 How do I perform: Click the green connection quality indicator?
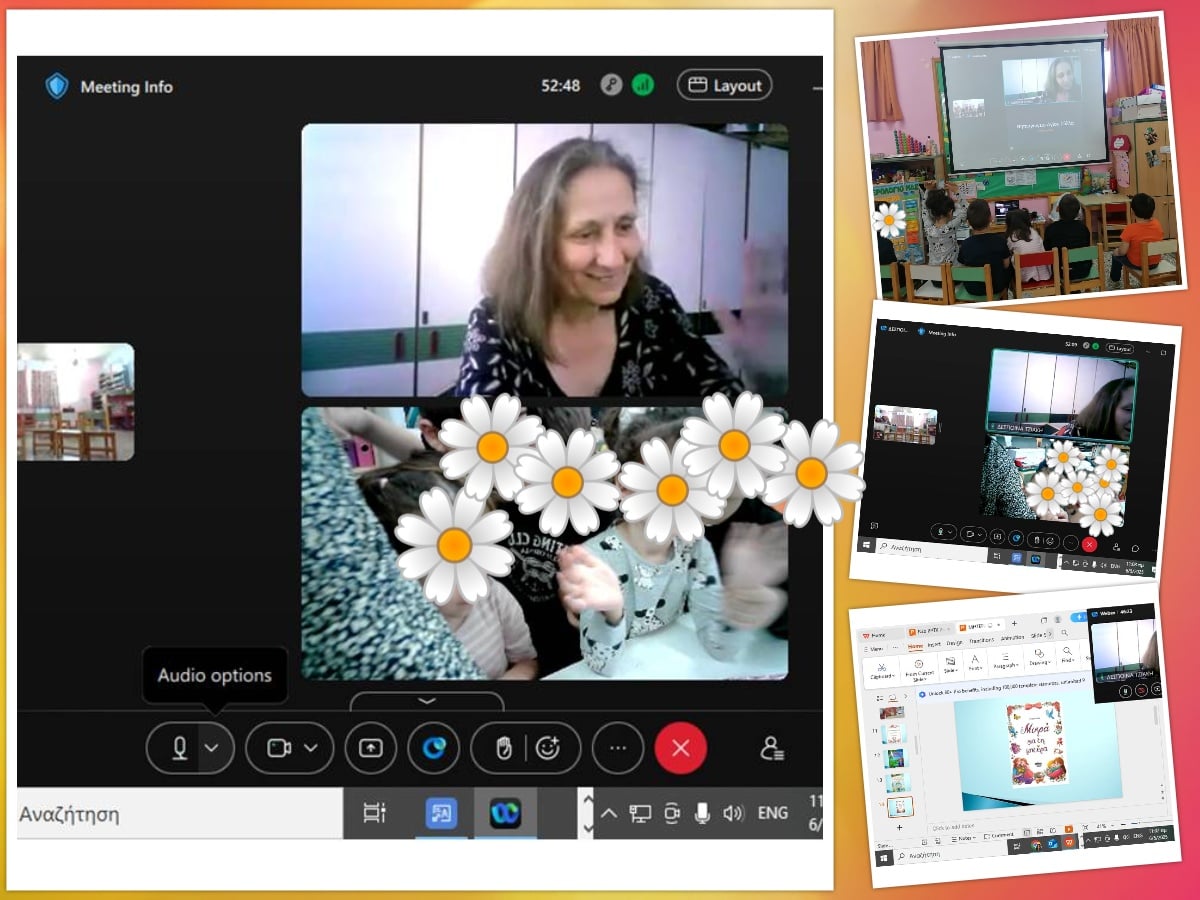pos(643,85)
